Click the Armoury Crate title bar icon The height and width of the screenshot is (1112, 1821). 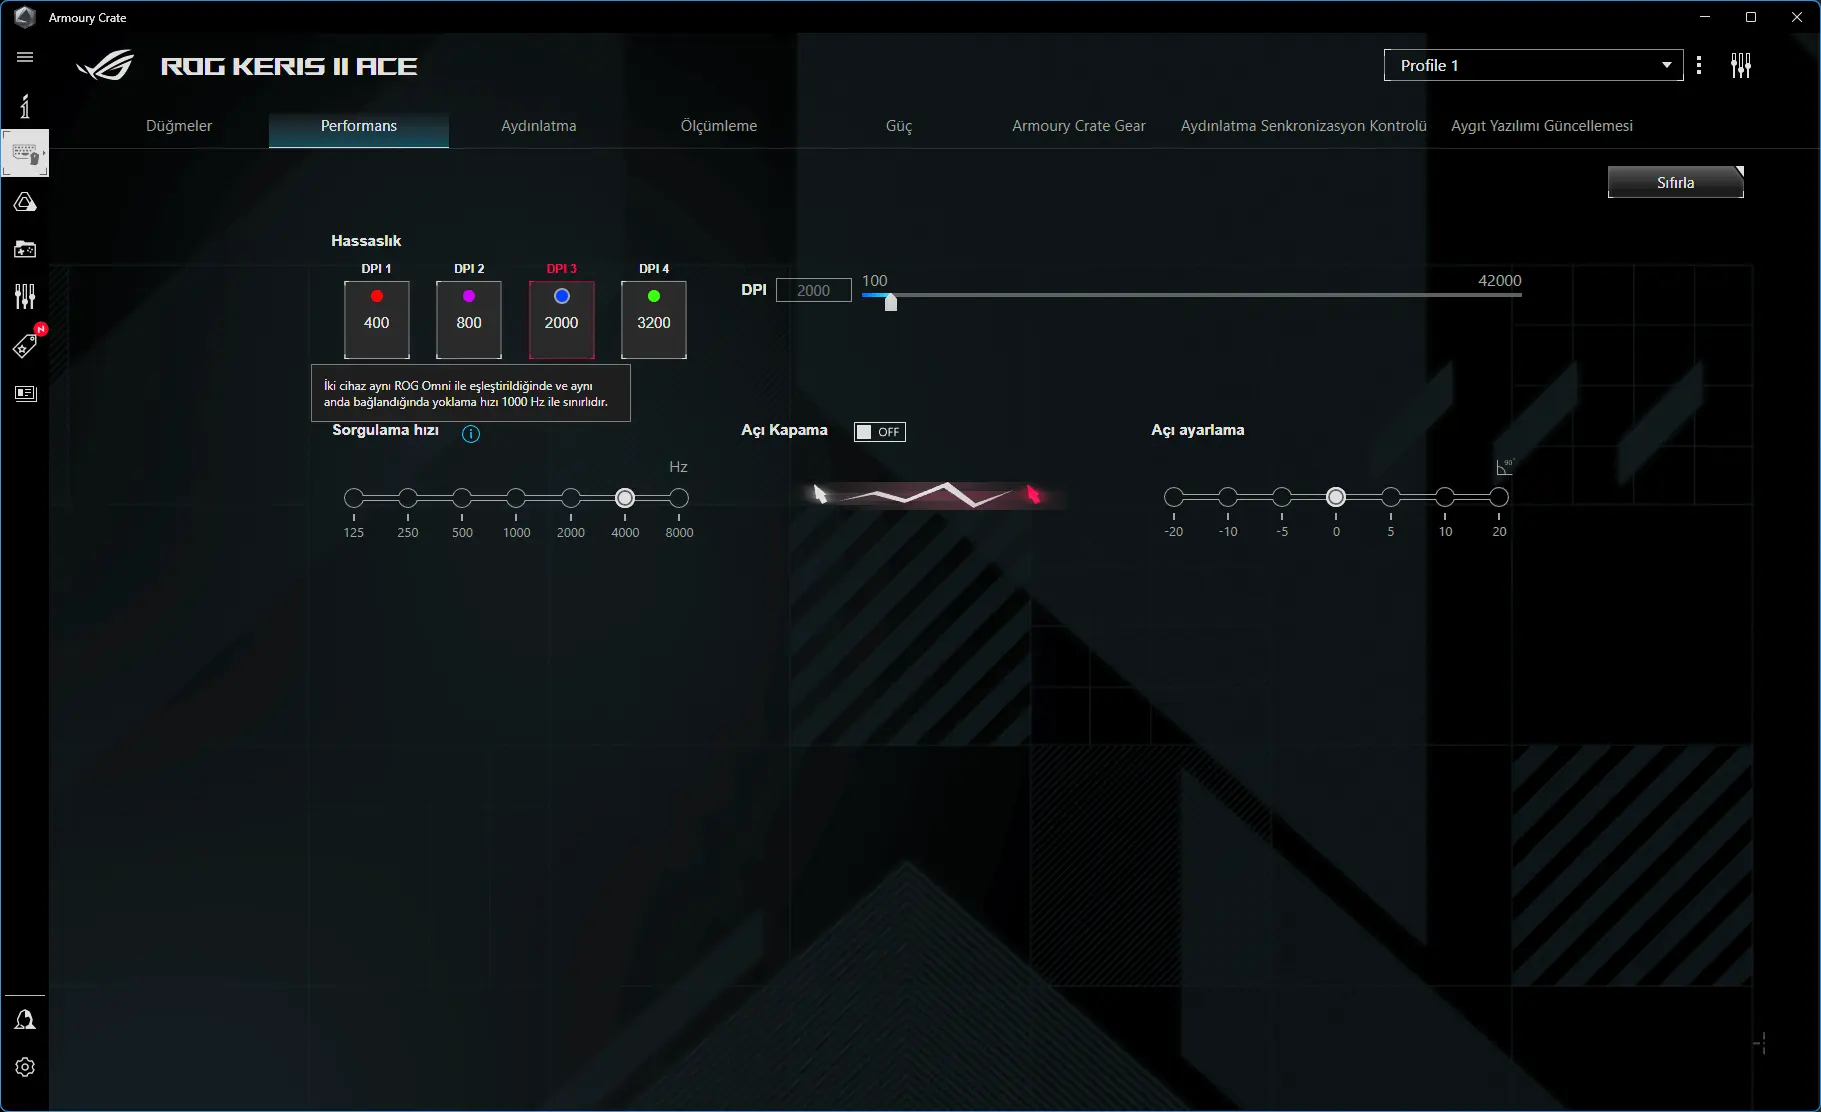(x=25, y=17)
